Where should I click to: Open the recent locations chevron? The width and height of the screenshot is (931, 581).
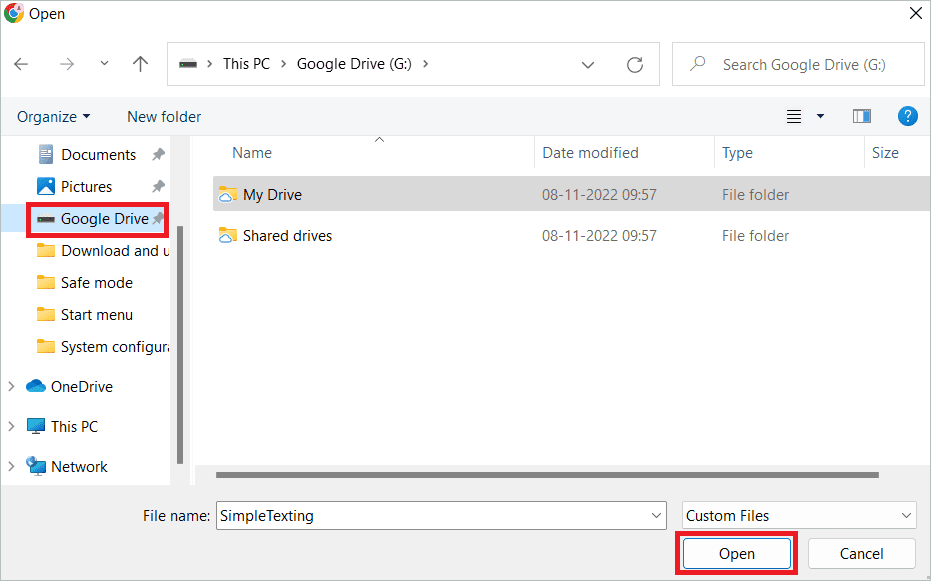(x=104, y=64)
